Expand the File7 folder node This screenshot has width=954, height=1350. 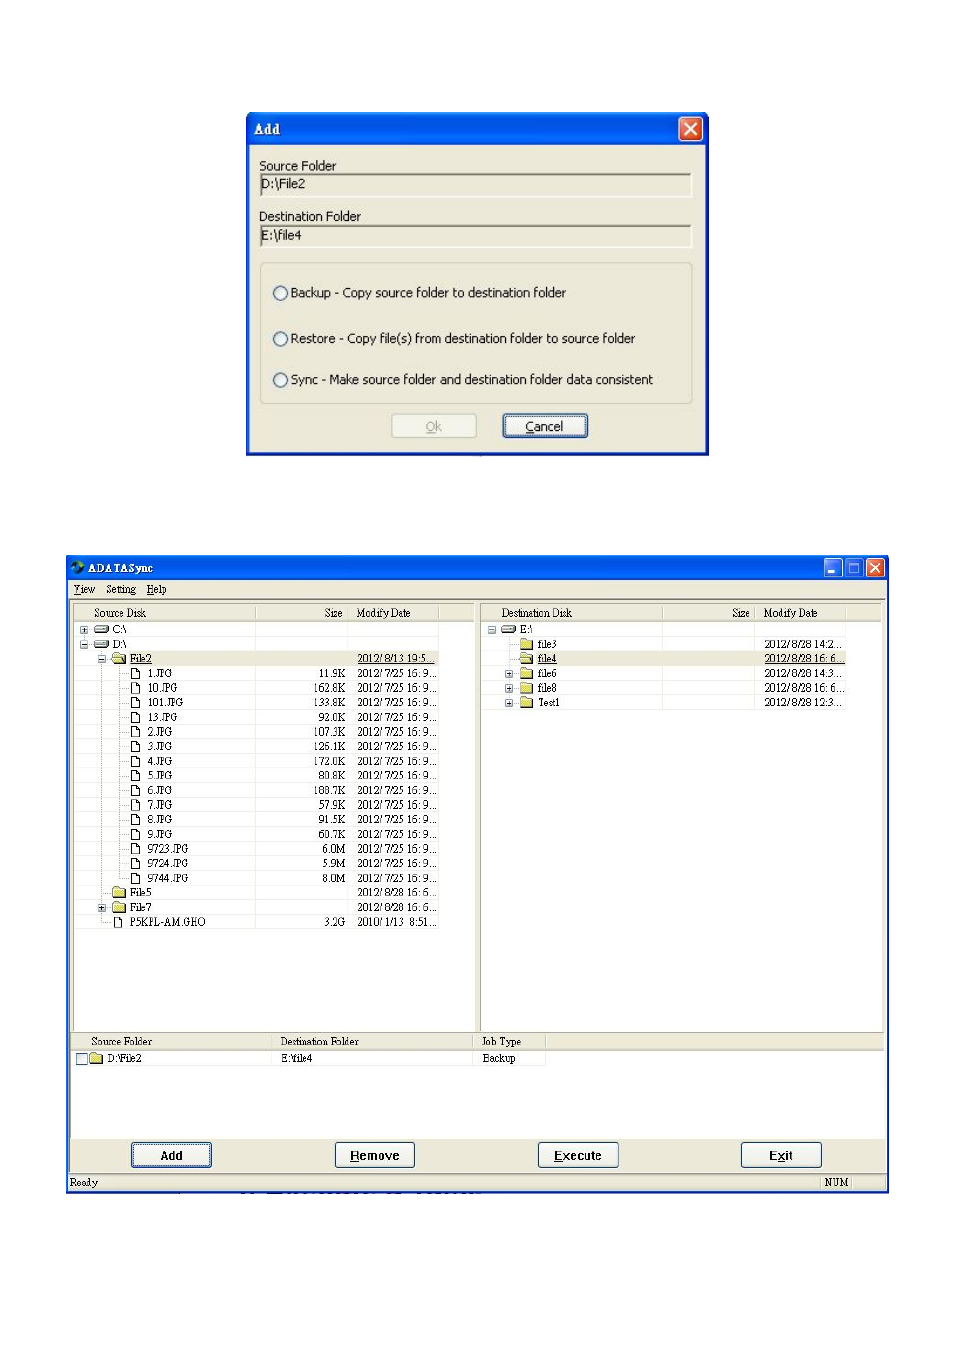click(x=102, y=908)
